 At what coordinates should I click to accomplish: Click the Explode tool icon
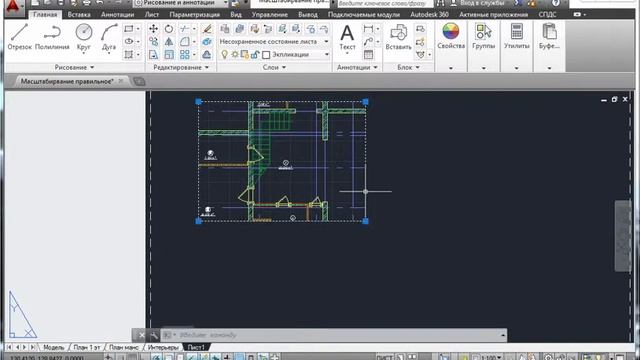(207, 41)
